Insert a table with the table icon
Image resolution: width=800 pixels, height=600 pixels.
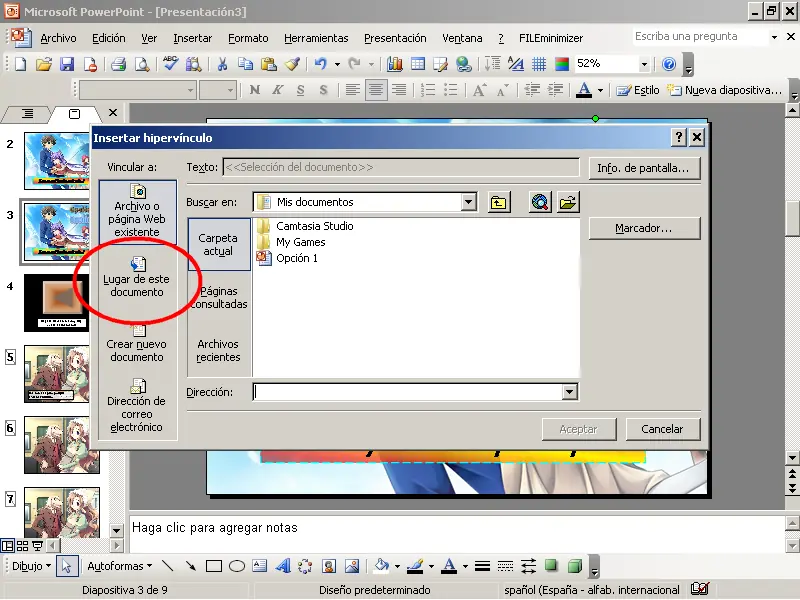pos(418,64)
